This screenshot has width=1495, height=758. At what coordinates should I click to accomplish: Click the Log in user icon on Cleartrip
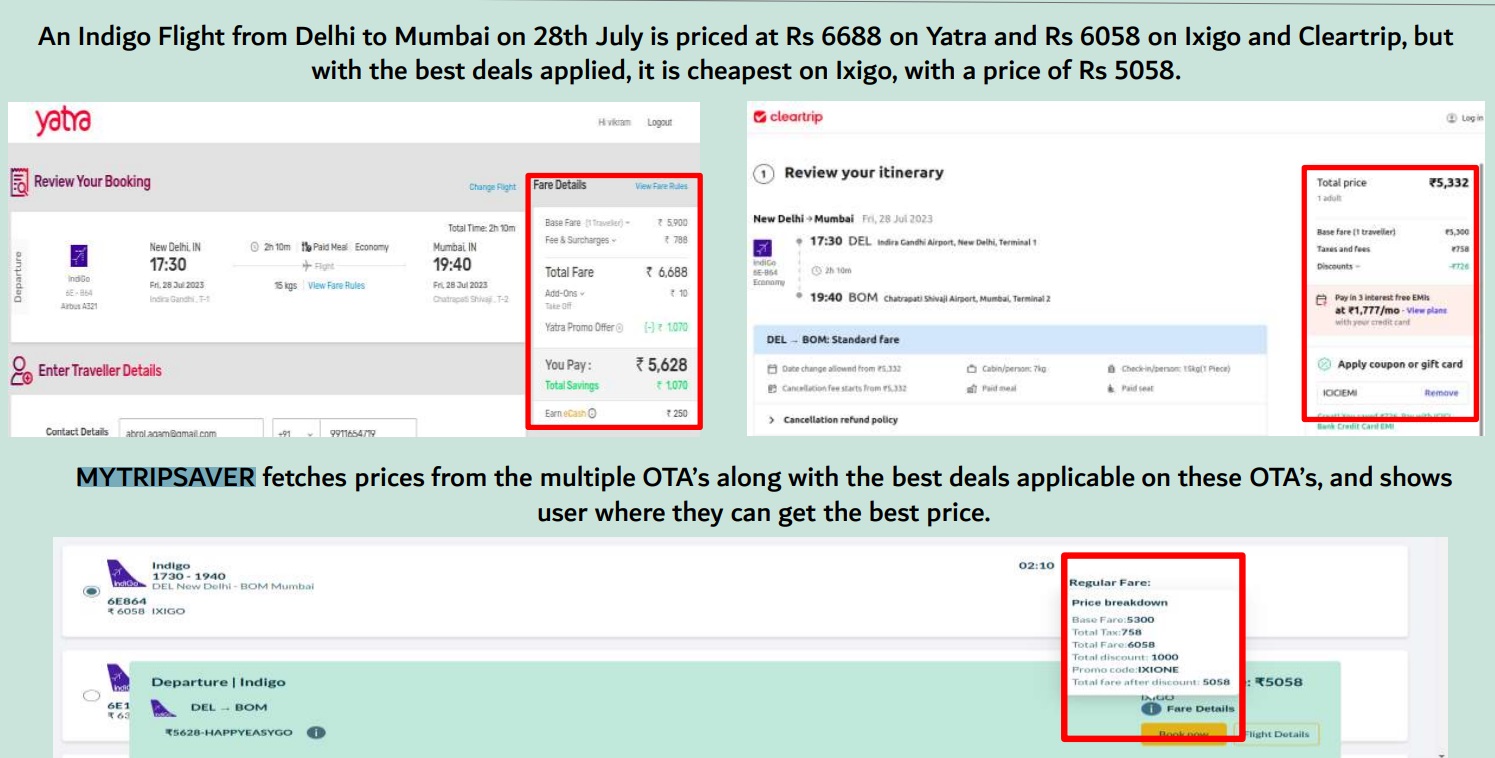[1451, 118]
